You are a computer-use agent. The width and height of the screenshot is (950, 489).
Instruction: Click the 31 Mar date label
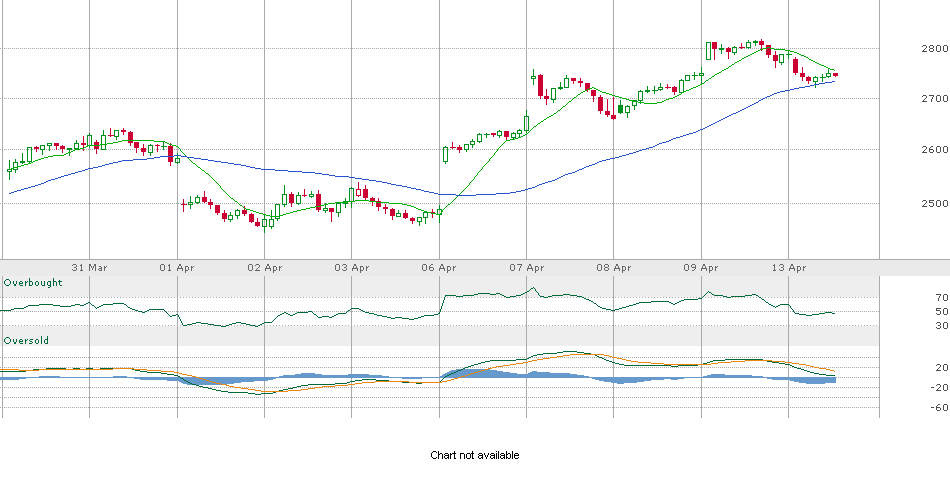(x=90, y=267)
